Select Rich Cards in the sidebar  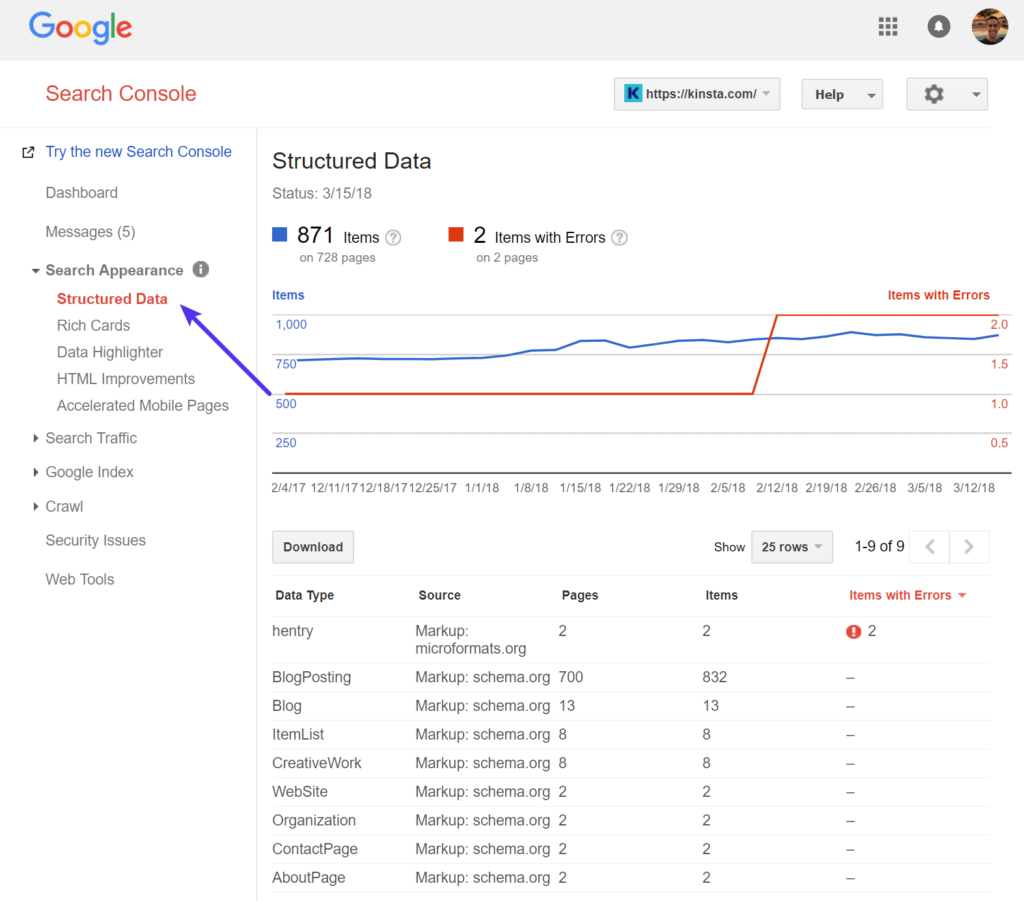(x=93, y=325)
